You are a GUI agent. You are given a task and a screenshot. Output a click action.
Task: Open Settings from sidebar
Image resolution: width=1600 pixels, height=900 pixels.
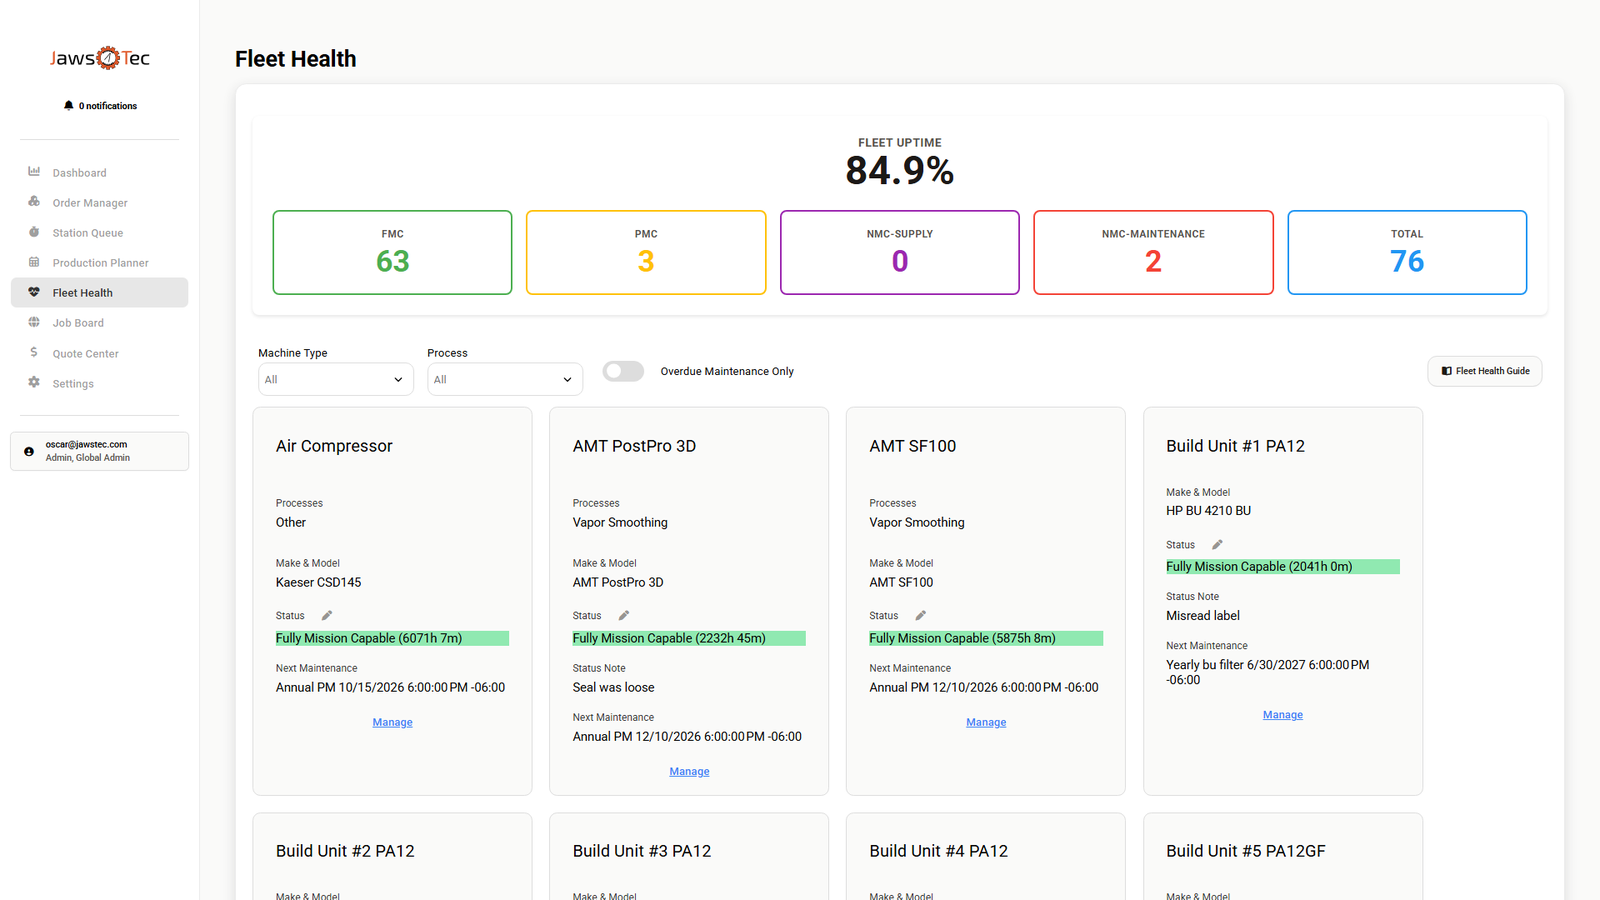click(x=99, y=383)
